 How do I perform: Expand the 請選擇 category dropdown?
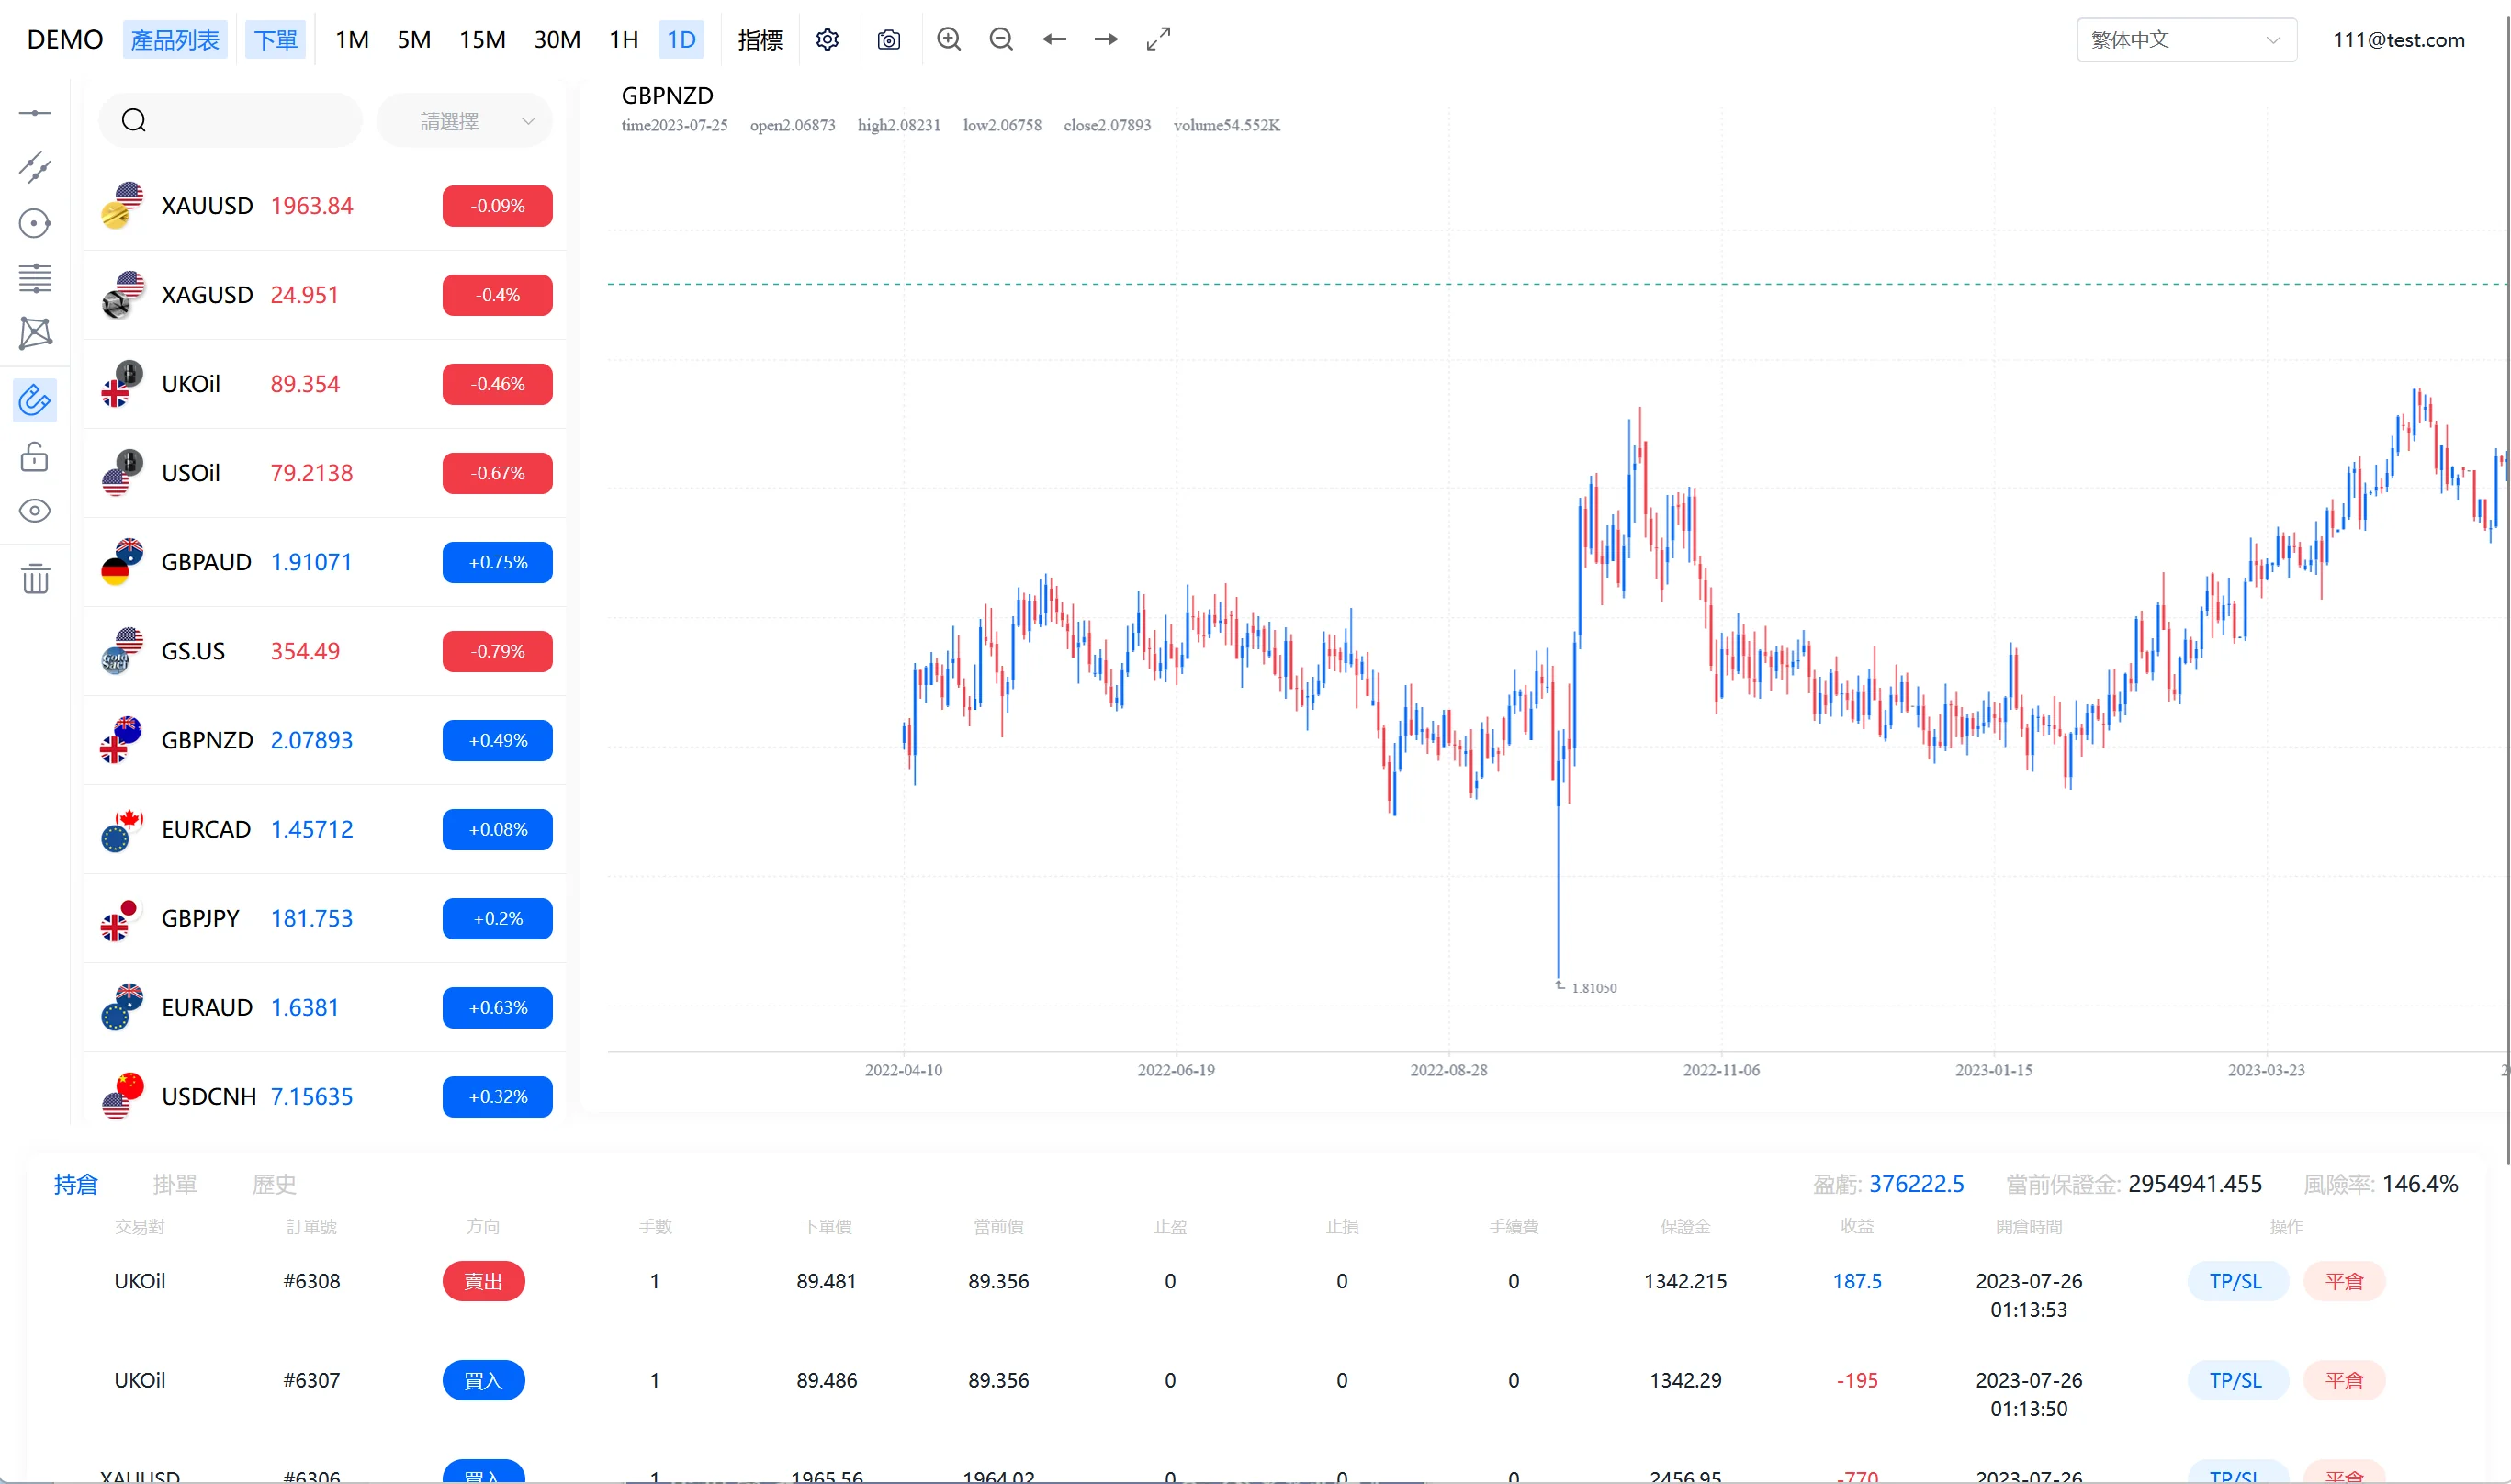(x=465, y=121)
